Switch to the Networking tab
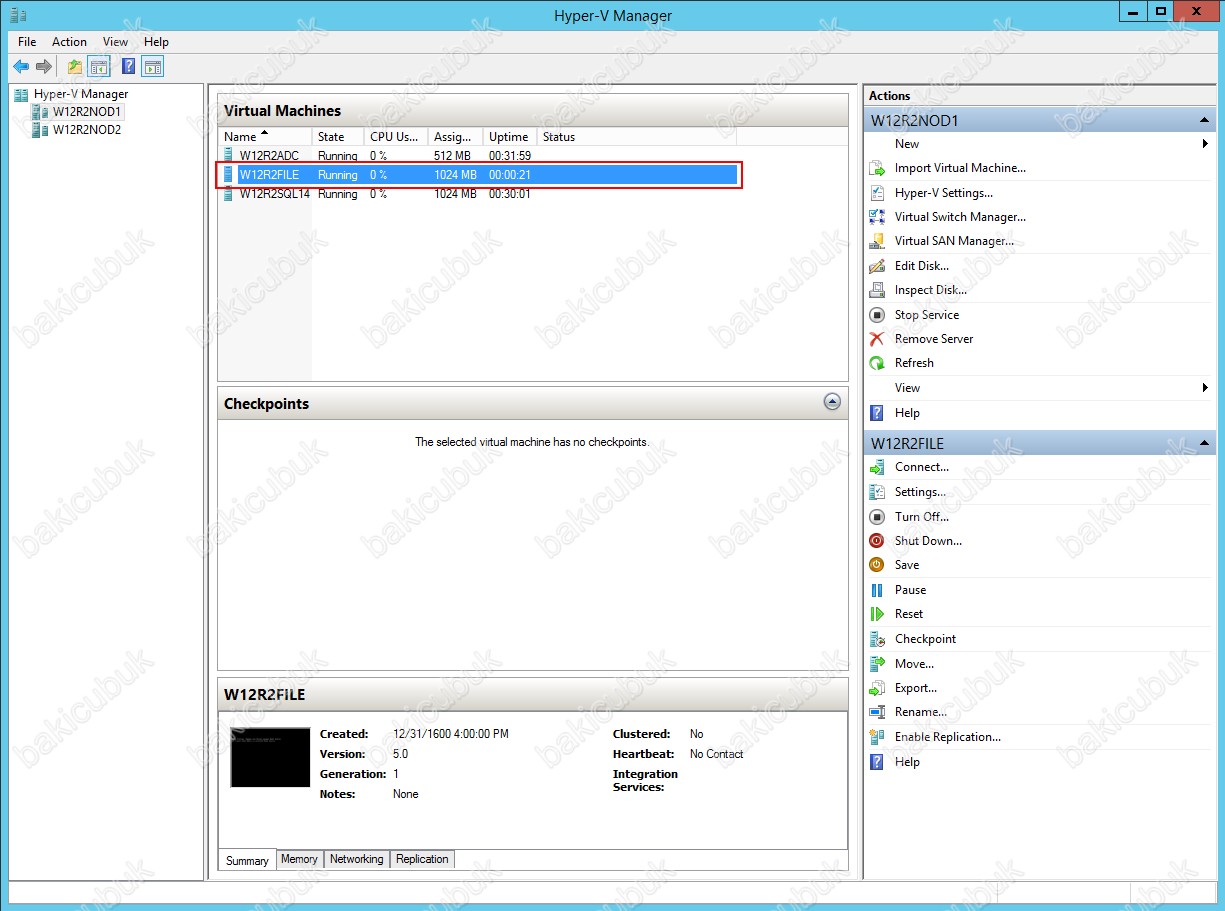Image resolution: width=1225 pixels, height=911 pixels. click(x=356, y=859)
